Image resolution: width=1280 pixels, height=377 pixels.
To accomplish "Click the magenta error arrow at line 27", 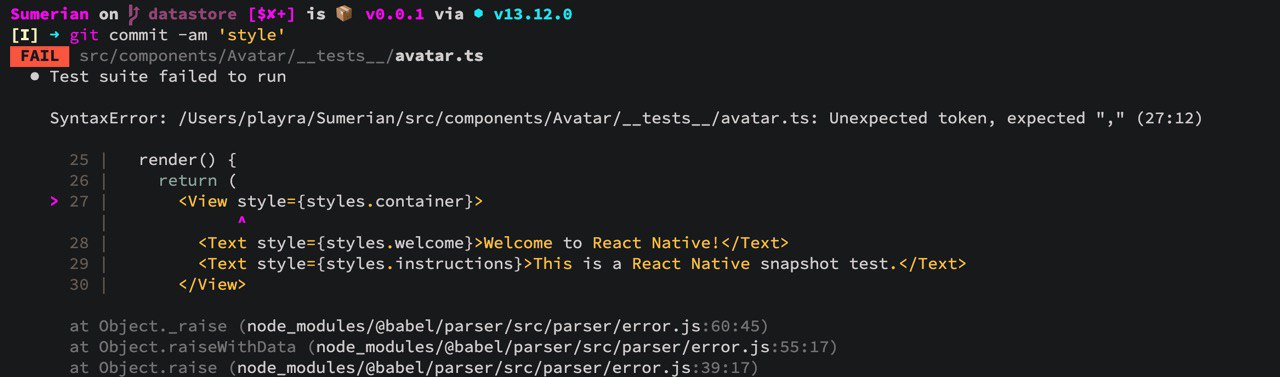I will 54,202.
